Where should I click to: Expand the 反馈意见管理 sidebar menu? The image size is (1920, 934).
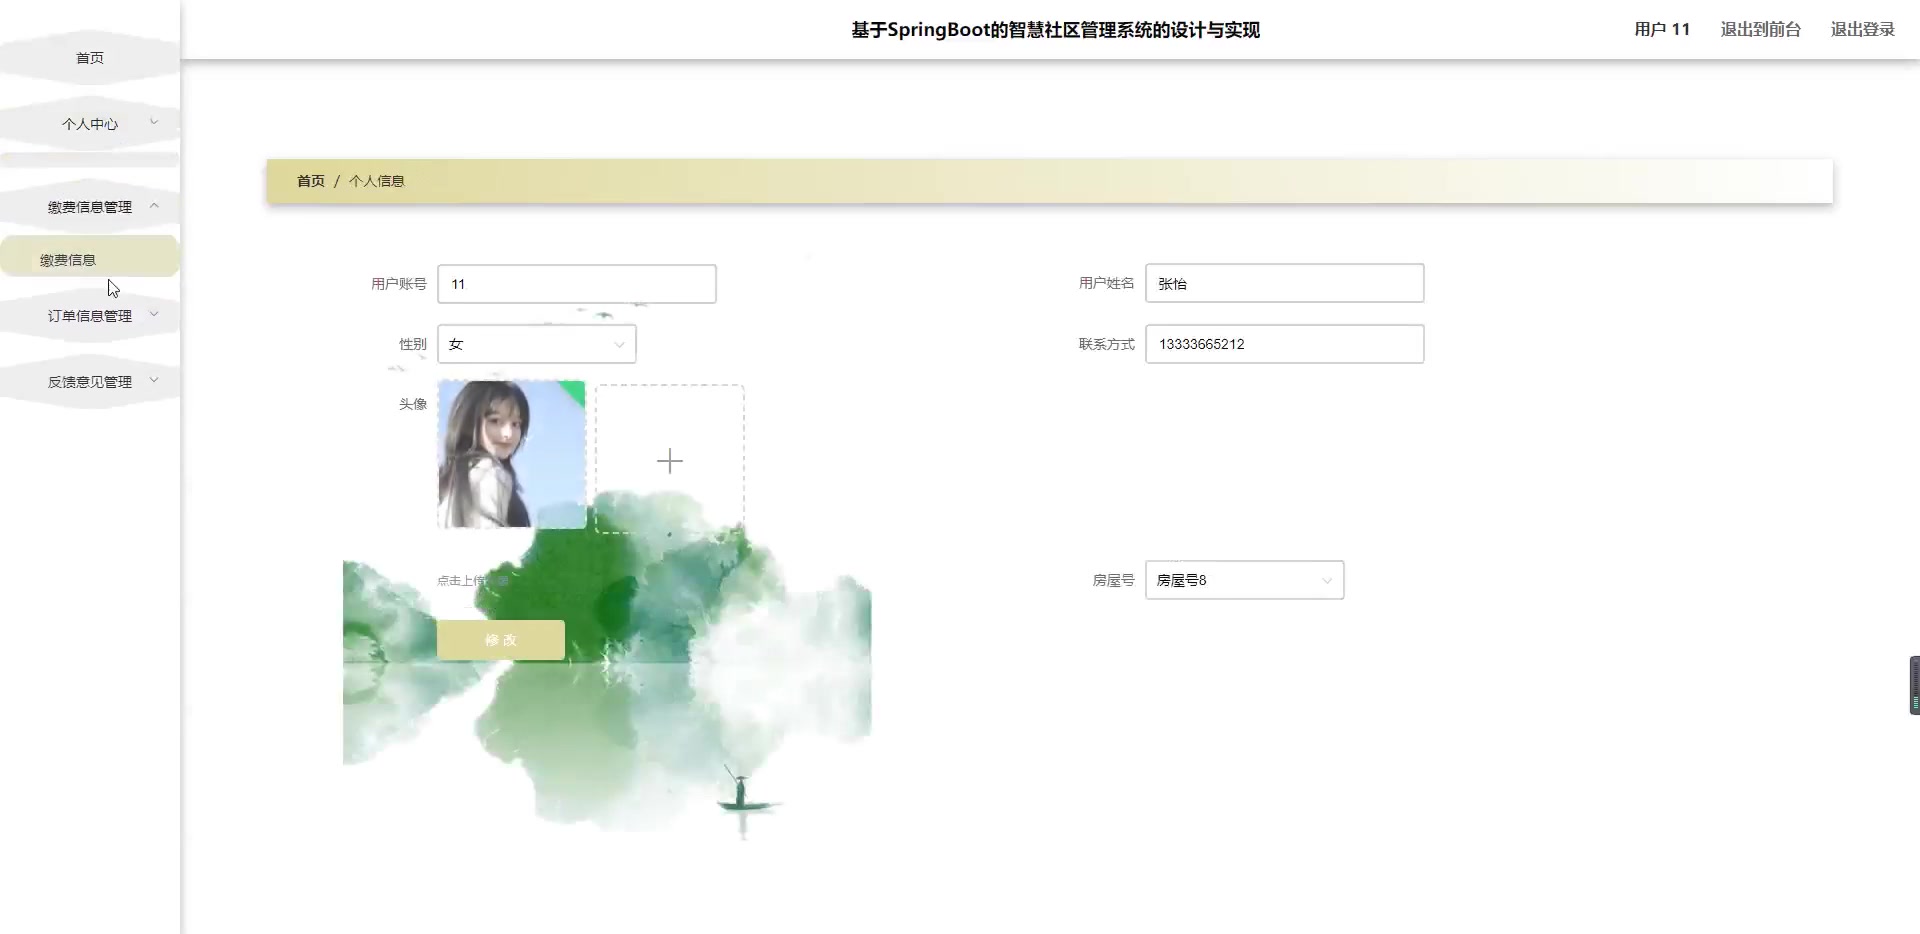point(90,382)
